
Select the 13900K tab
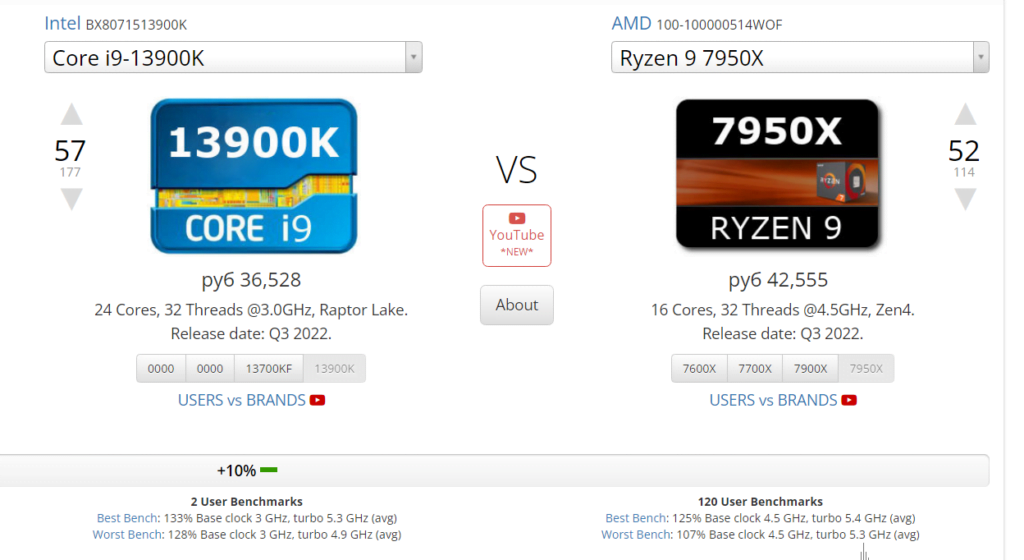coord(334,369)
